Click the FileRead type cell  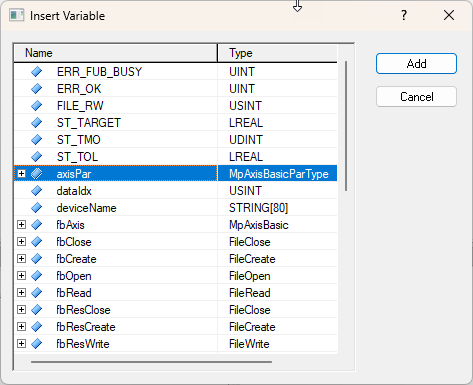point(277,293)
